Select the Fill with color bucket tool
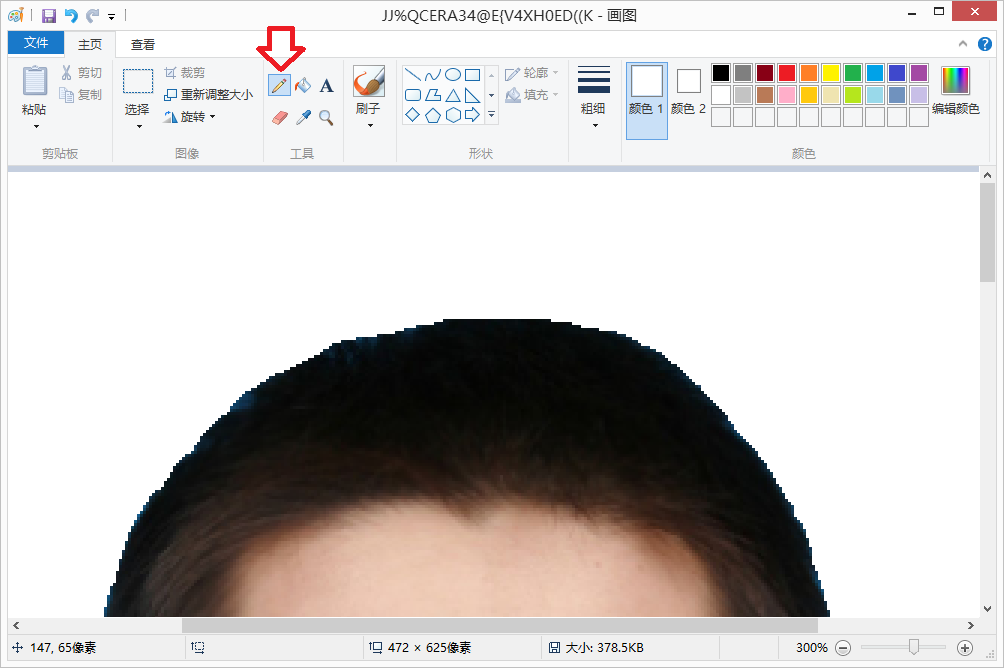The width and height of the screenshot is (1004, 668). click(x=303, y=85)
